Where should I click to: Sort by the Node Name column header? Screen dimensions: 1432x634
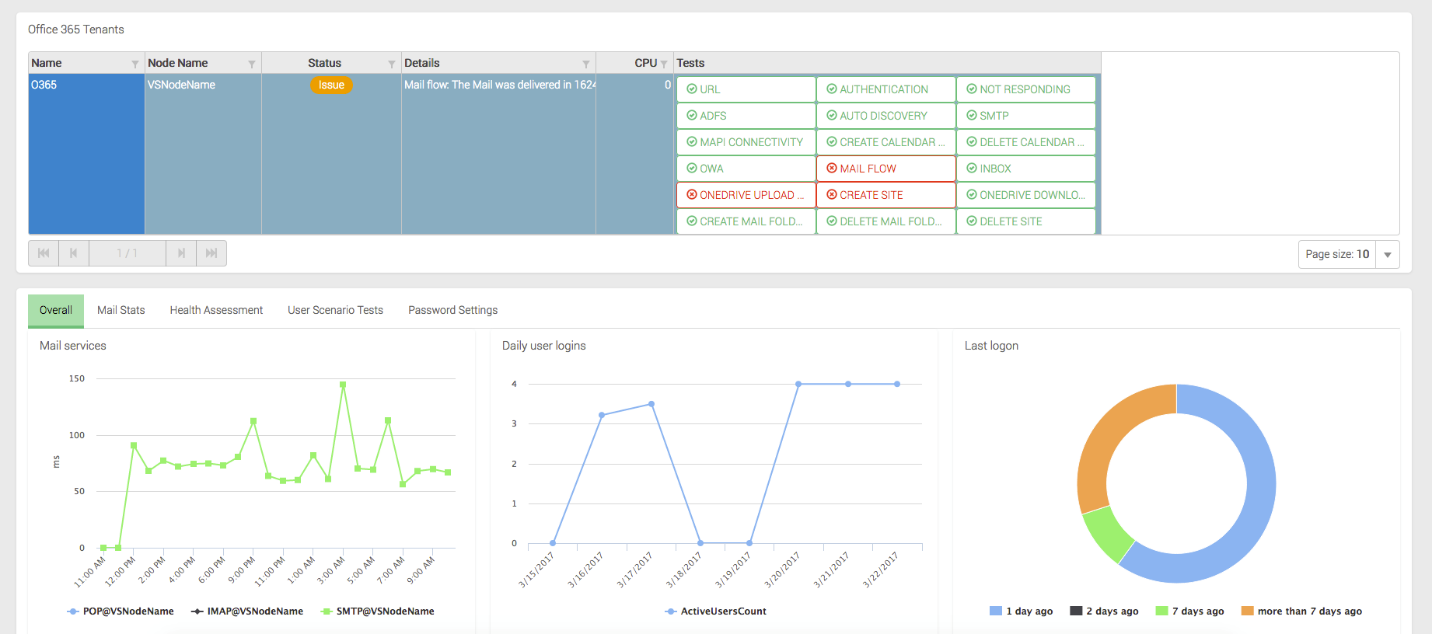tap(177, 63)
